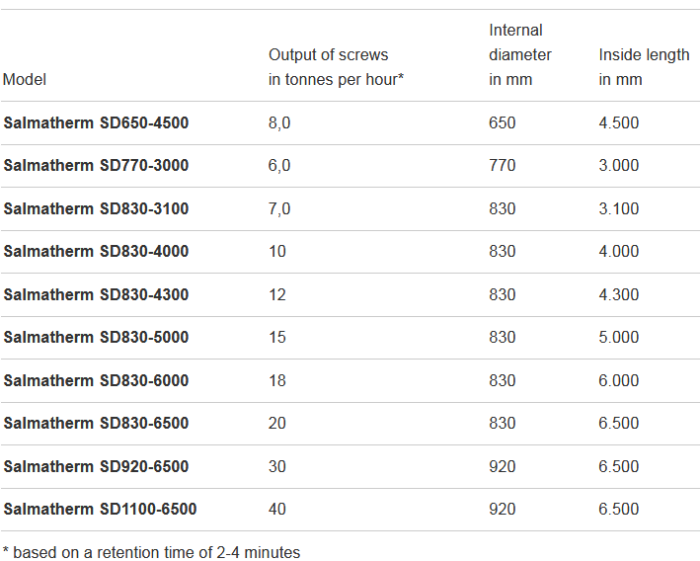Click the retention time footnote text

(x=151, y=552)
